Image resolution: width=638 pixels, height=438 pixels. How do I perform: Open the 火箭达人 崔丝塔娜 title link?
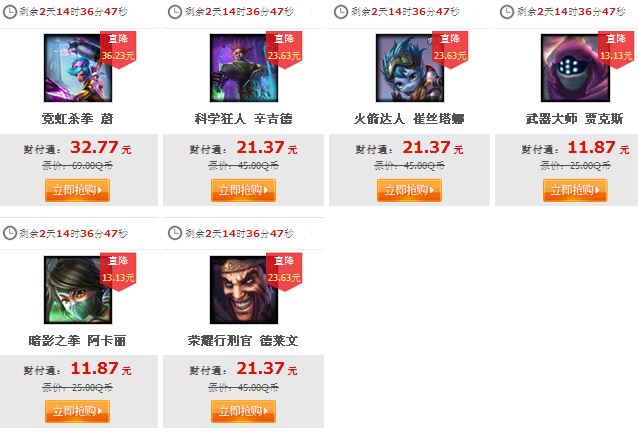tap(409, 119)
